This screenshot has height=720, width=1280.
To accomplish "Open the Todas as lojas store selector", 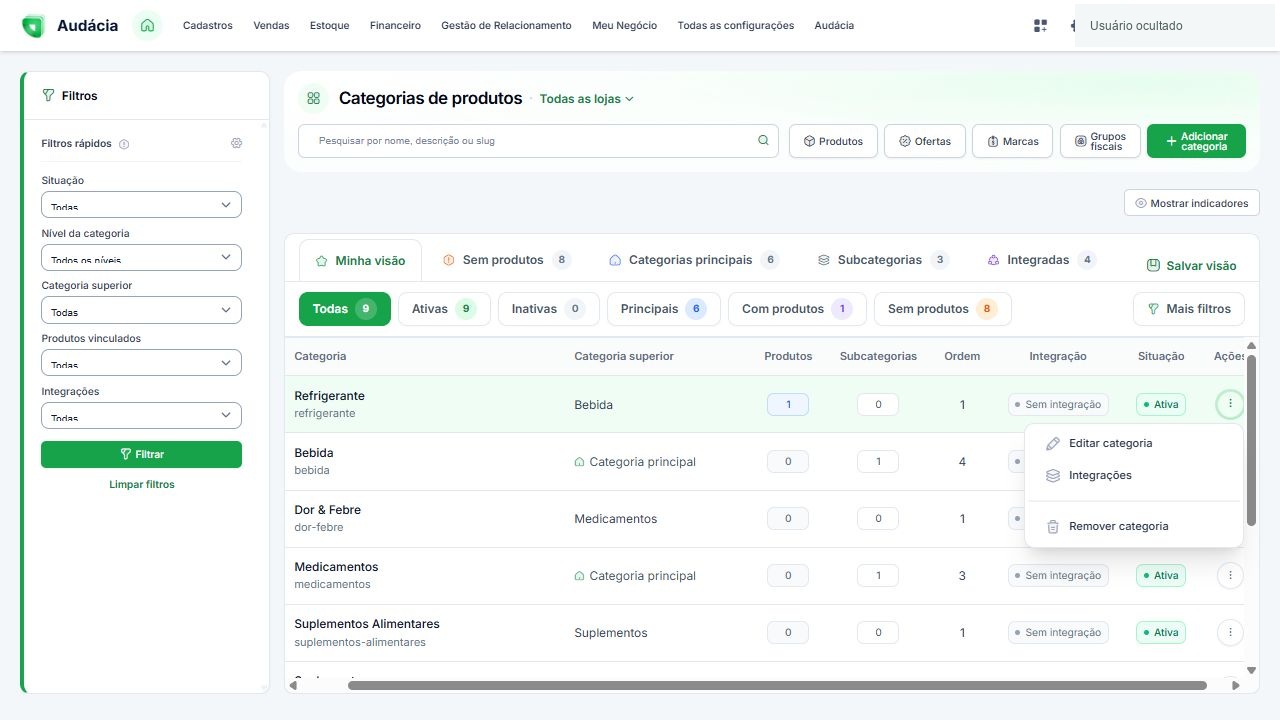I will click(x=587, y=99).
